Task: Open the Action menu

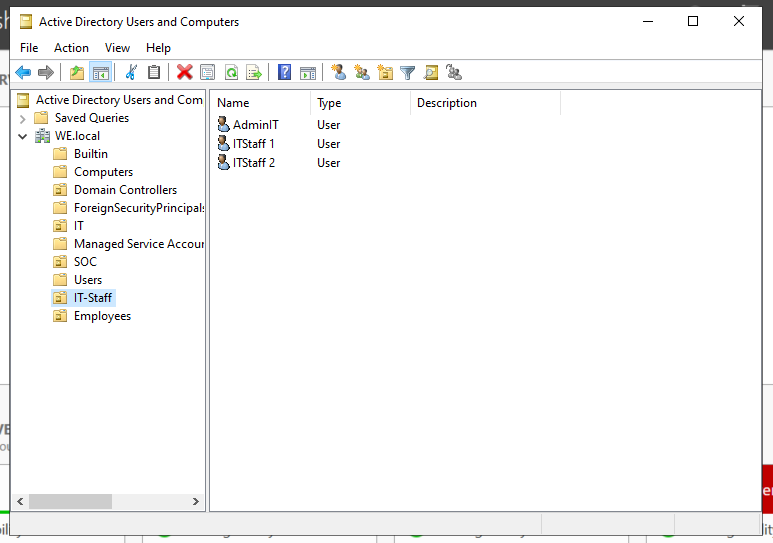Action: tap(71, 48)
